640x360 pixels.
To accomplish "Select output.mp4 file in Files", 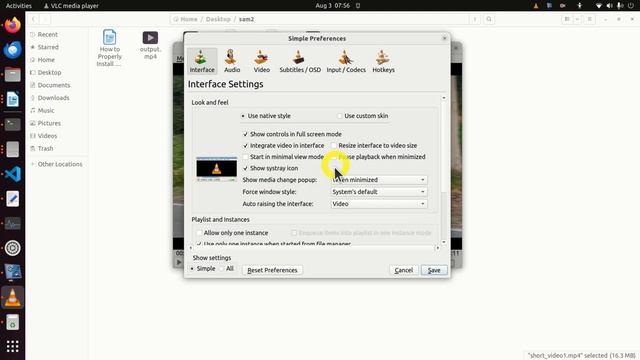I will pos(150,45).
